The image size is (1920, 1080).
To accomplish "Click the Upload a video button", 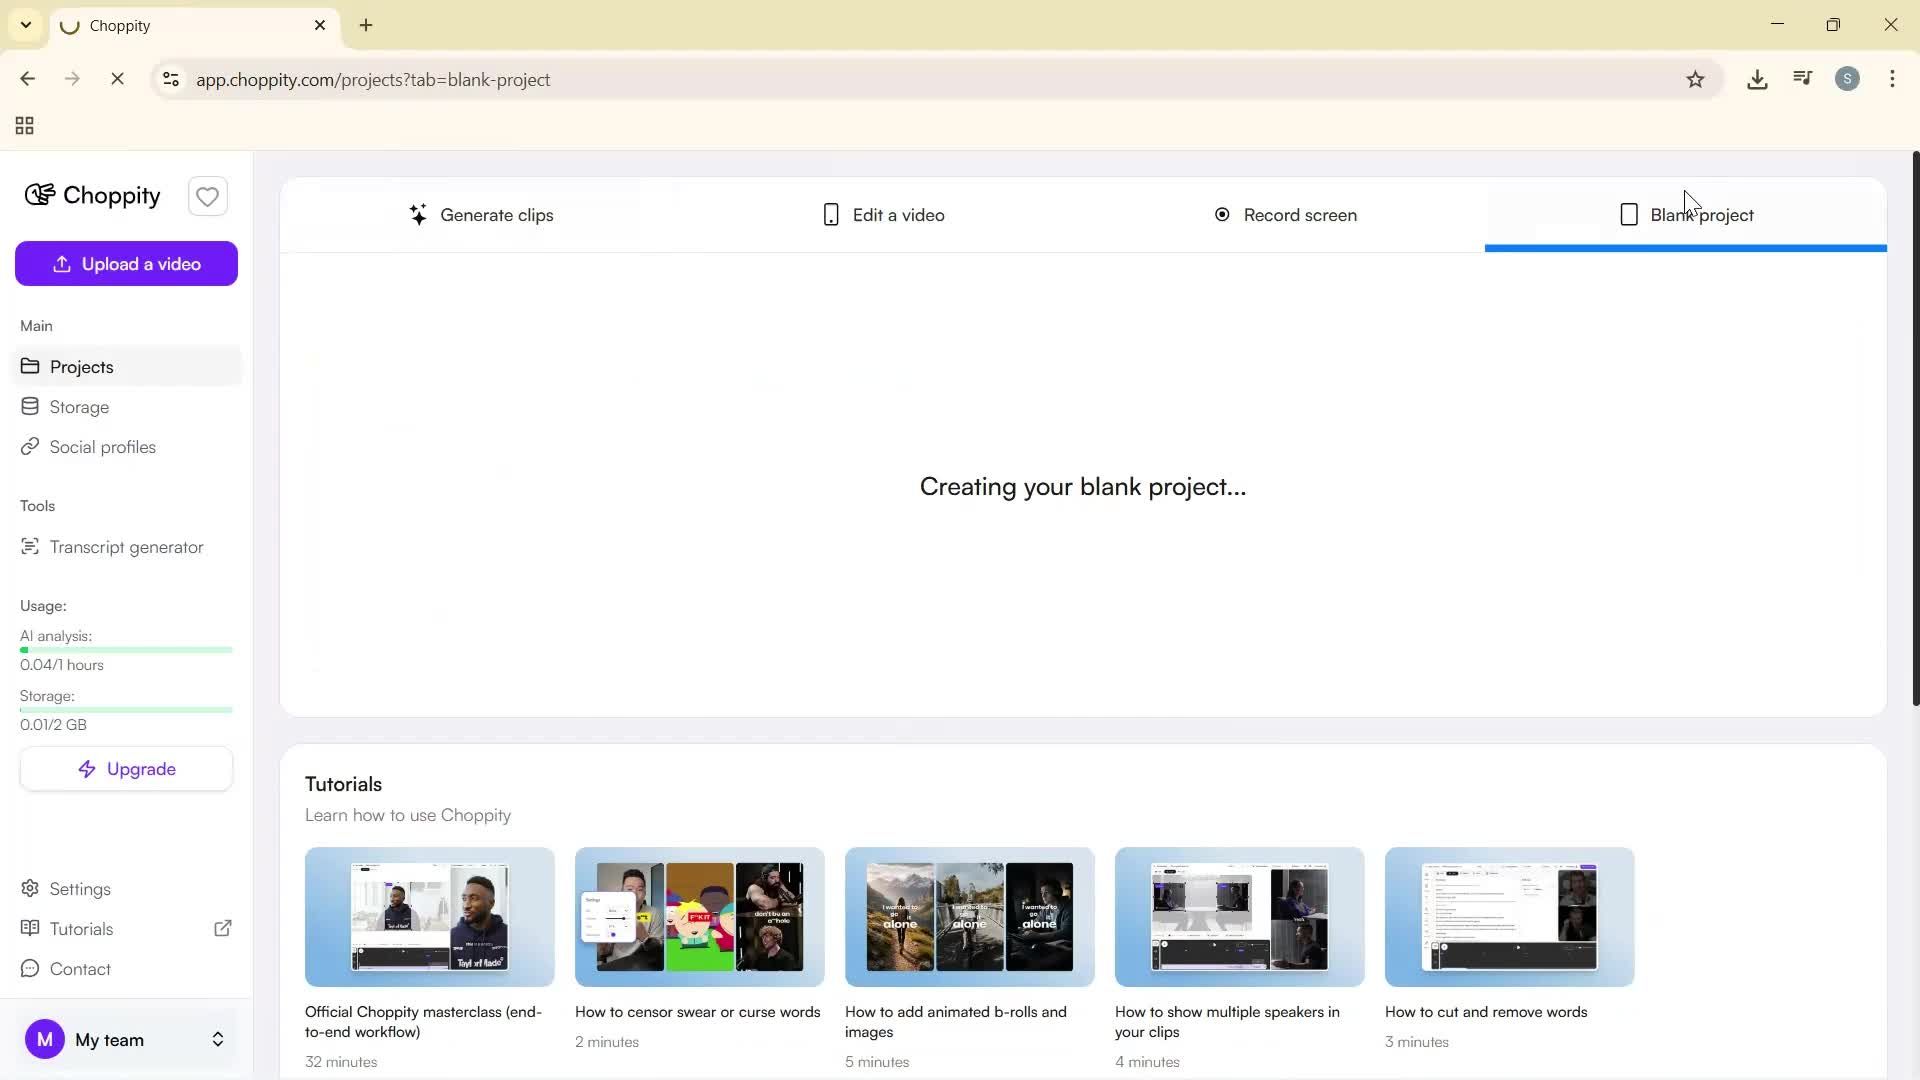I will pyautogui.click(x=126, y=263).
